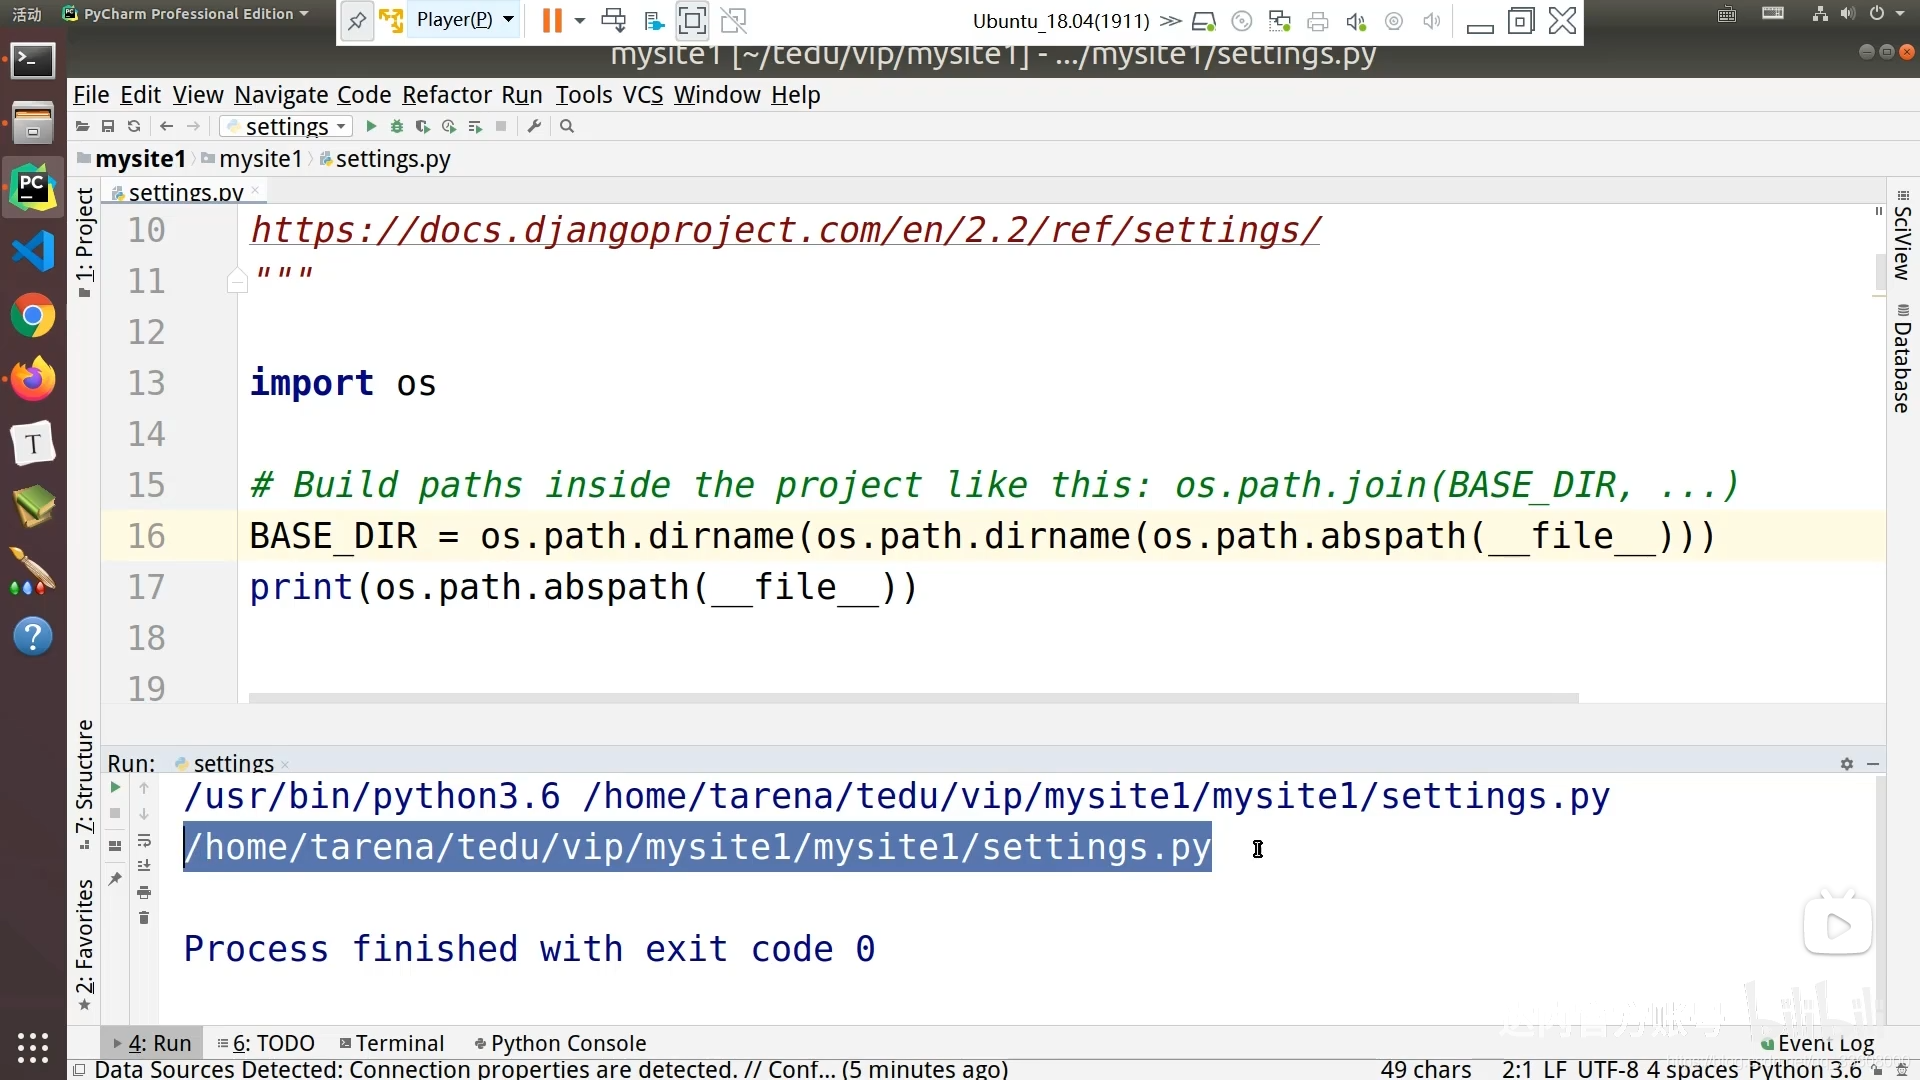Show applications grid in dock
Image resolution: width=1920 pixels, height=1080 pixels.
point(33,1047)
